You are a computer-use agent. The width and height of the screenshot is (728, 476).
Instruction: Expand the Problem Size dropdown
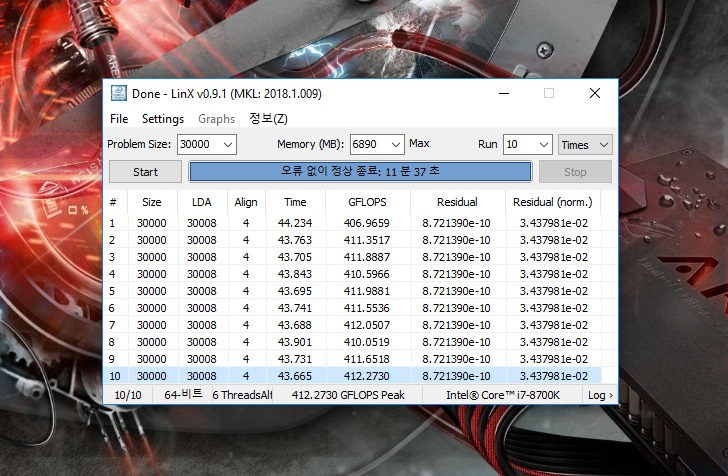228,144
